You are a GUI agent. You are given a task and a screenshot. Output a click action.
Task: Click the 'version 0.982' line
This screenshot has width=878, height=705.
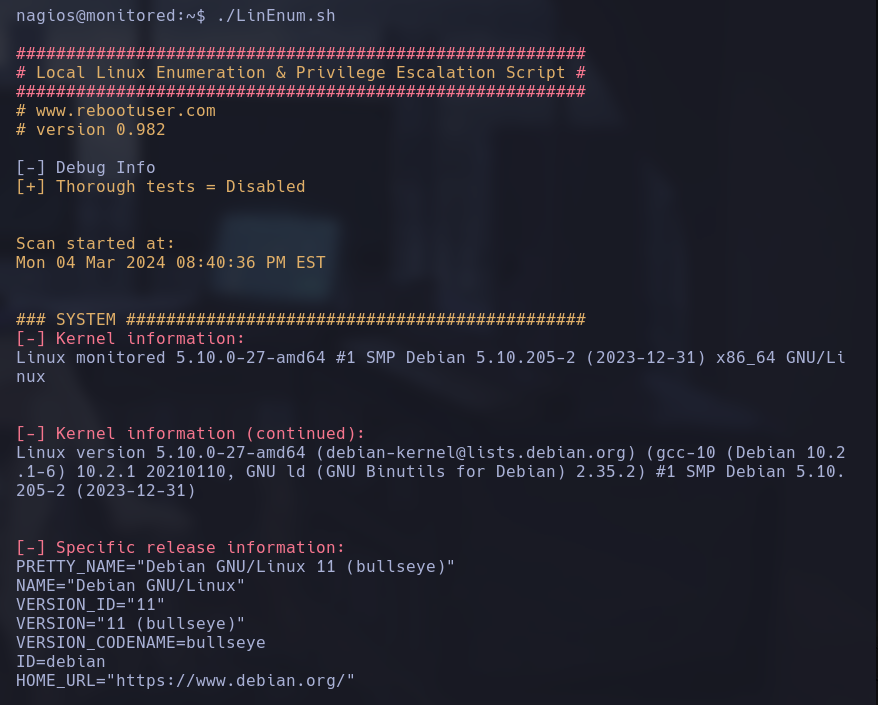pos(91,130)
